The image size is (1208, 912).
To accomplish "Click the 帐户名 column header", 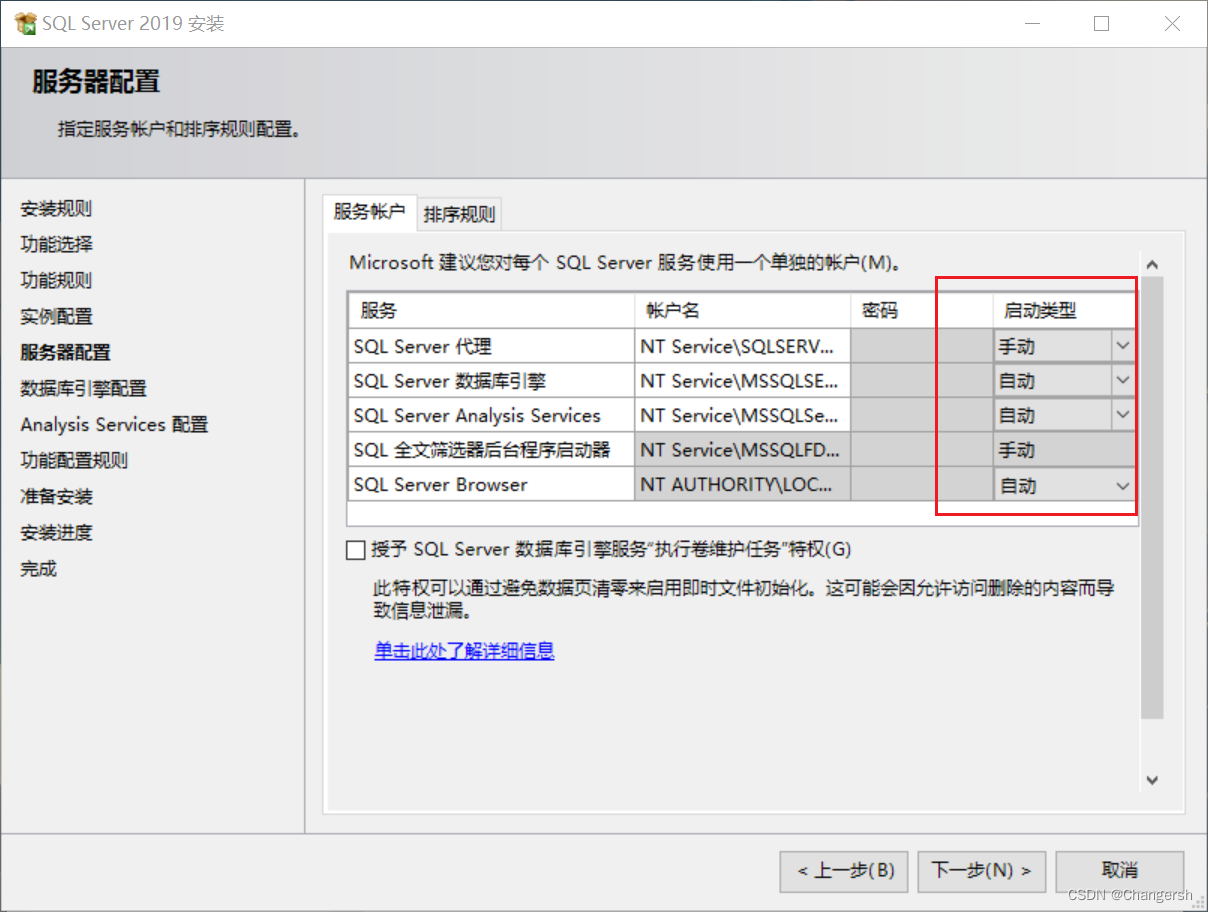I will coord(742,311).
